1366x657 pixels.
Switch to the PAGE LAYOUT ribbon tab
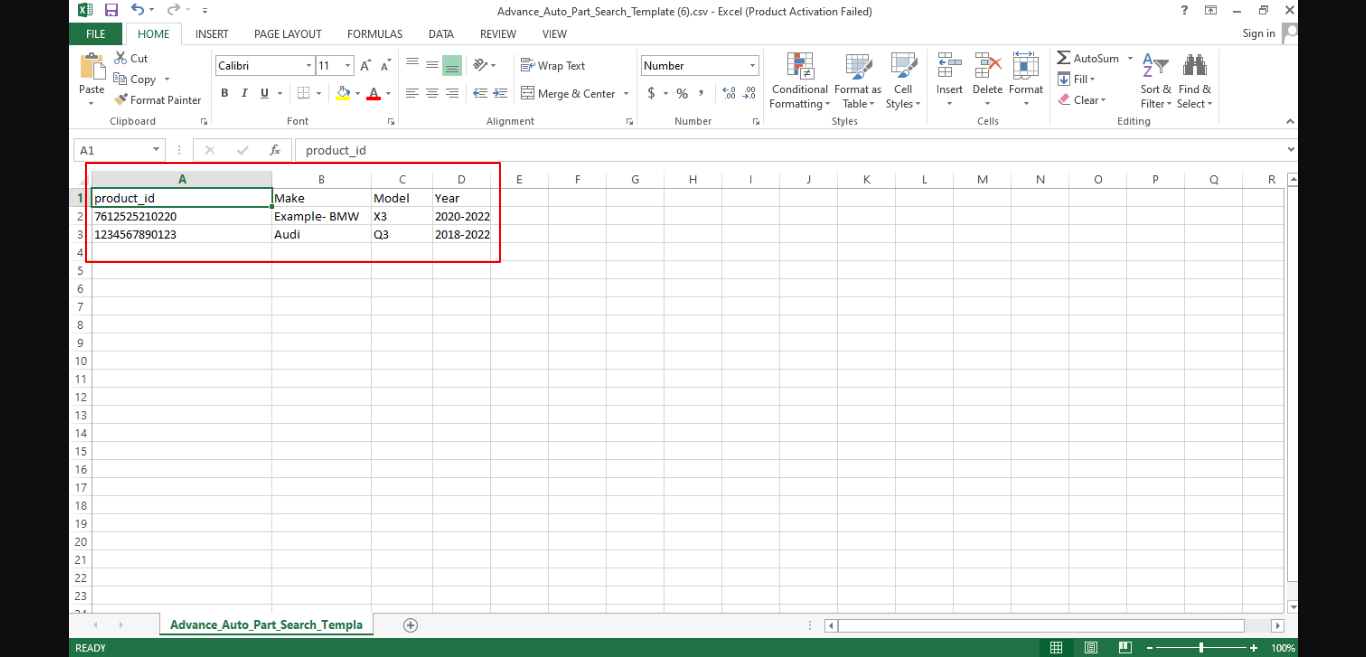[287, 34]
